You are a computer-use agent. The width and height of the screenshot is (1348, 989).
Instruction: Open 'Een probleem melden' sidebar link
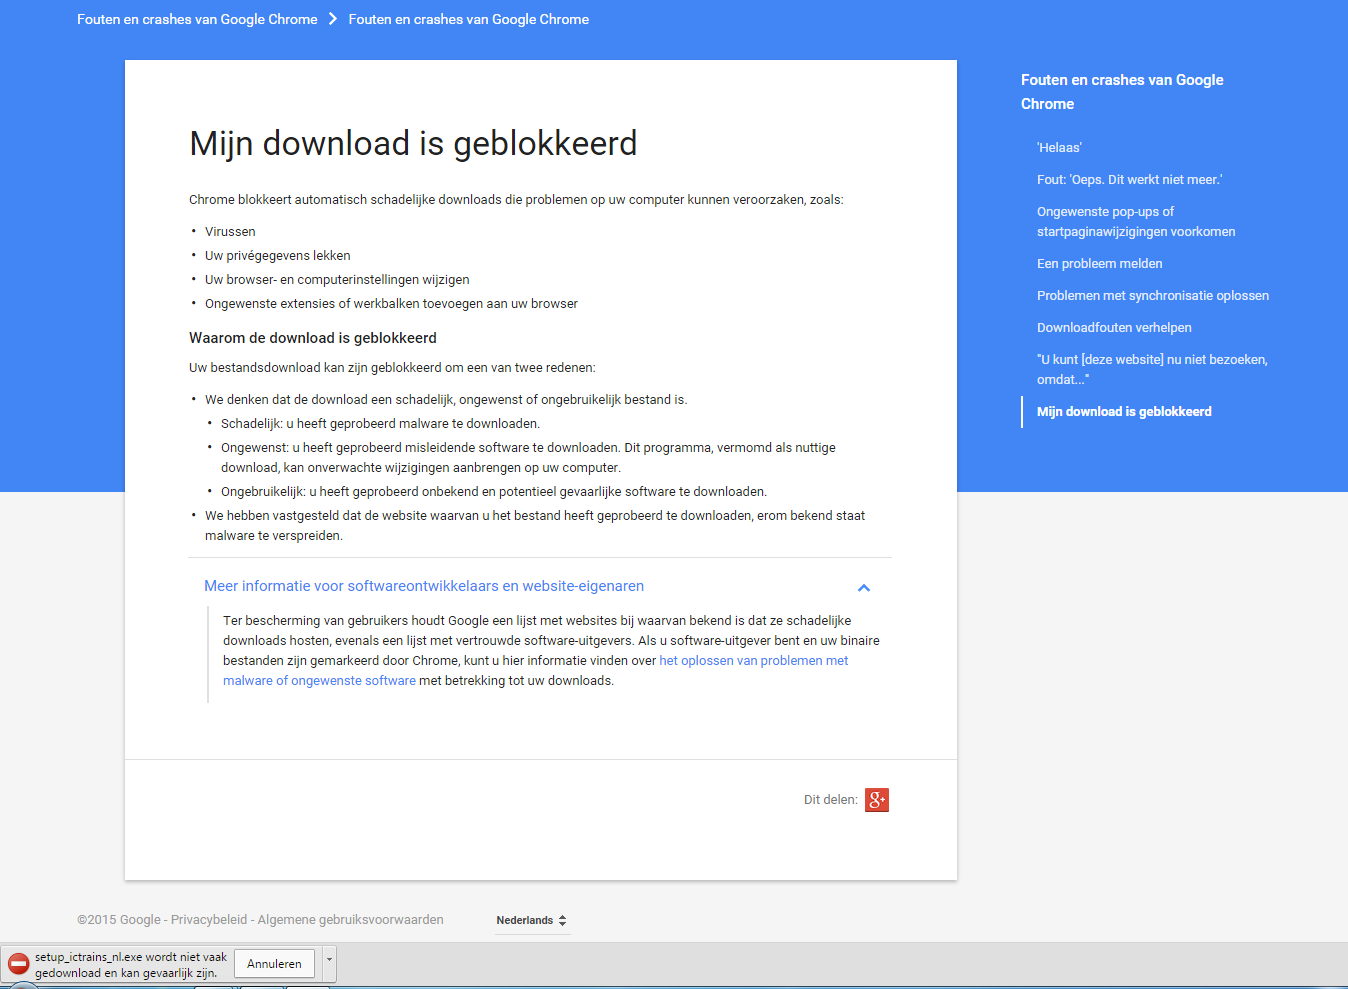(1099, 264)
